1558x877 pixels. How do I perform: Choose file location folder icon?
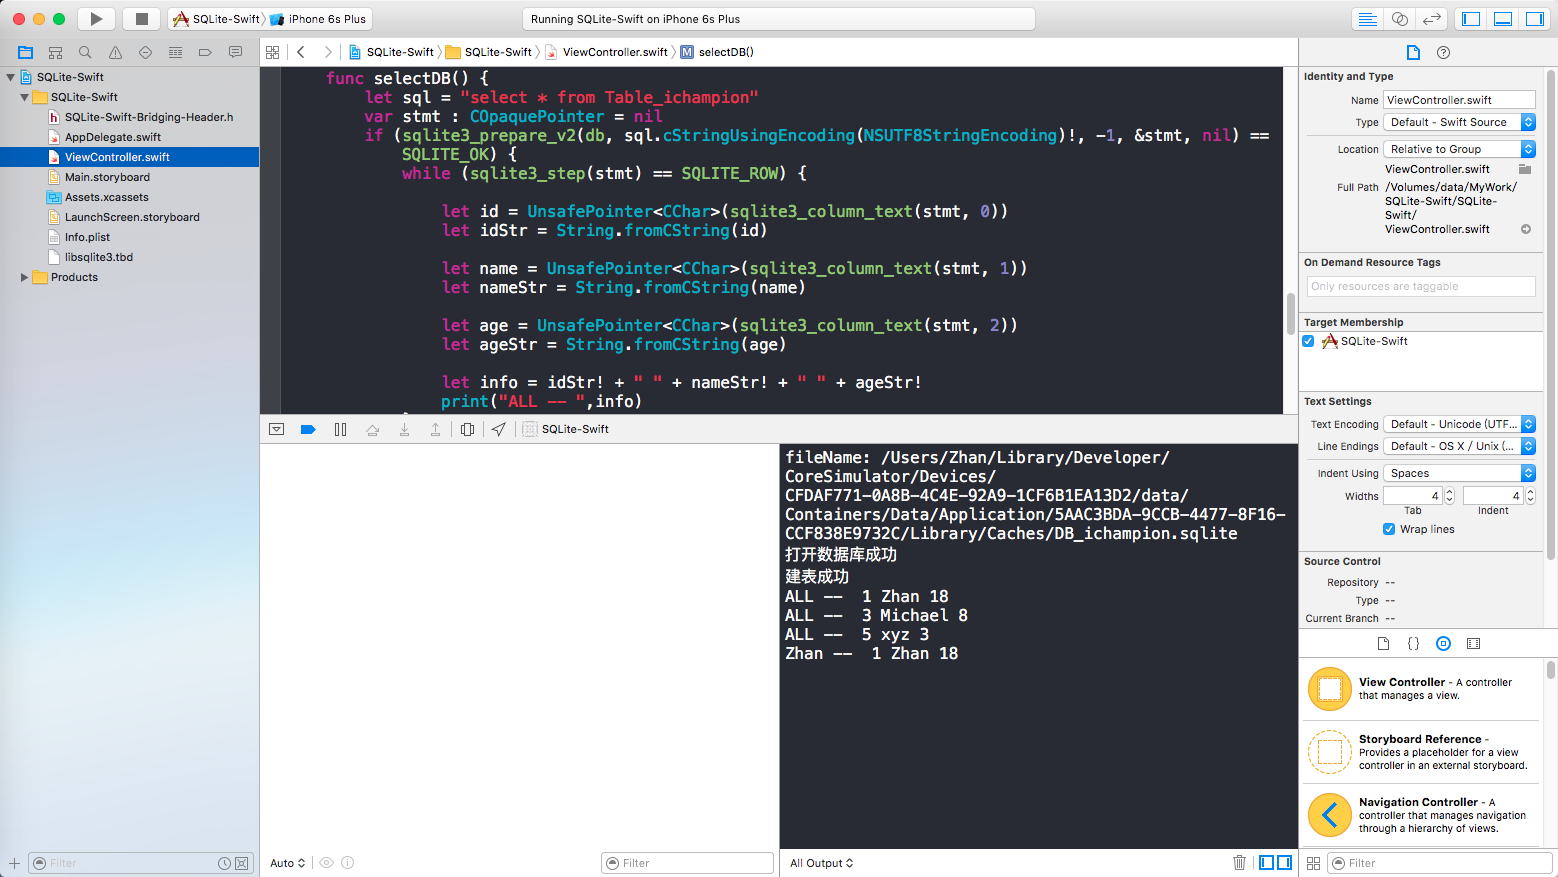(1525, 169)
